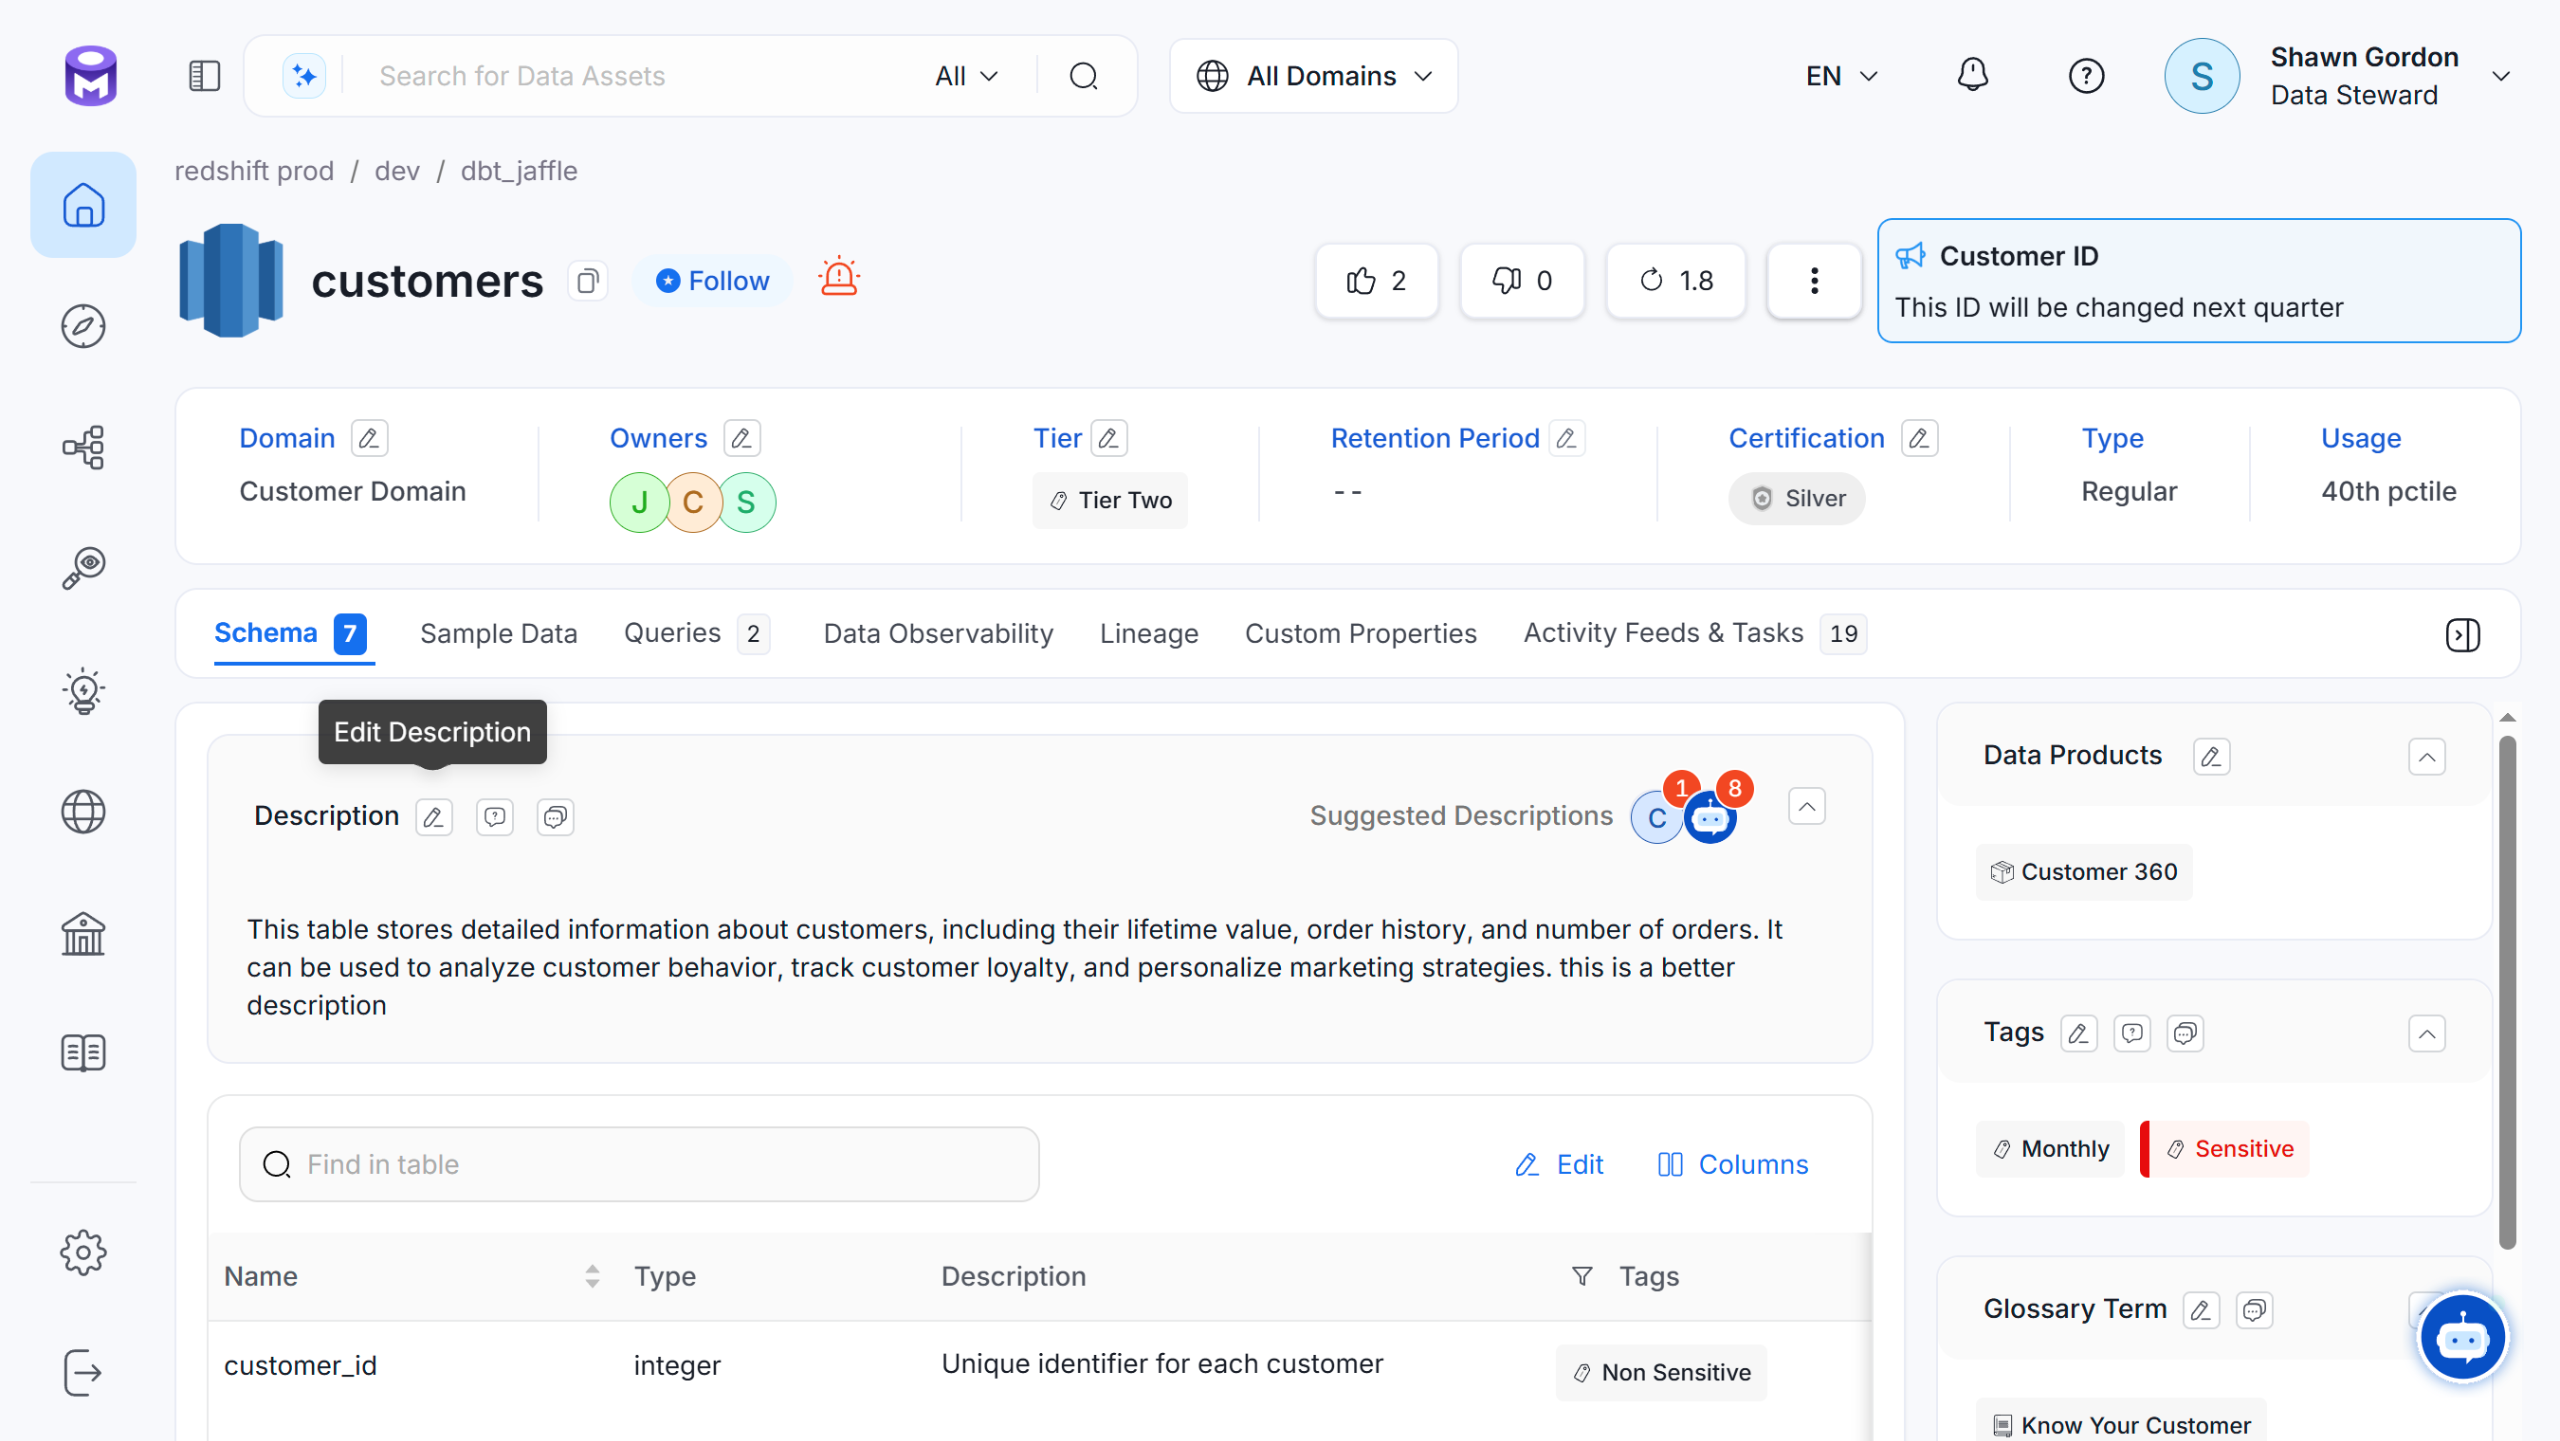Open the floating chatbot assistant button

click(2461, 1337)
